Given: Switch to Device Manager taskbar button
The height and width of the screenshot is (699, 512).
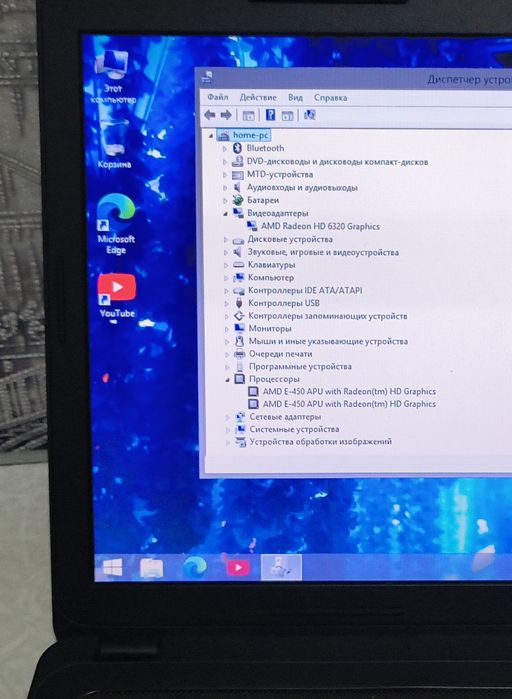Looking at the screenshot, I should [x=281, y=567].
